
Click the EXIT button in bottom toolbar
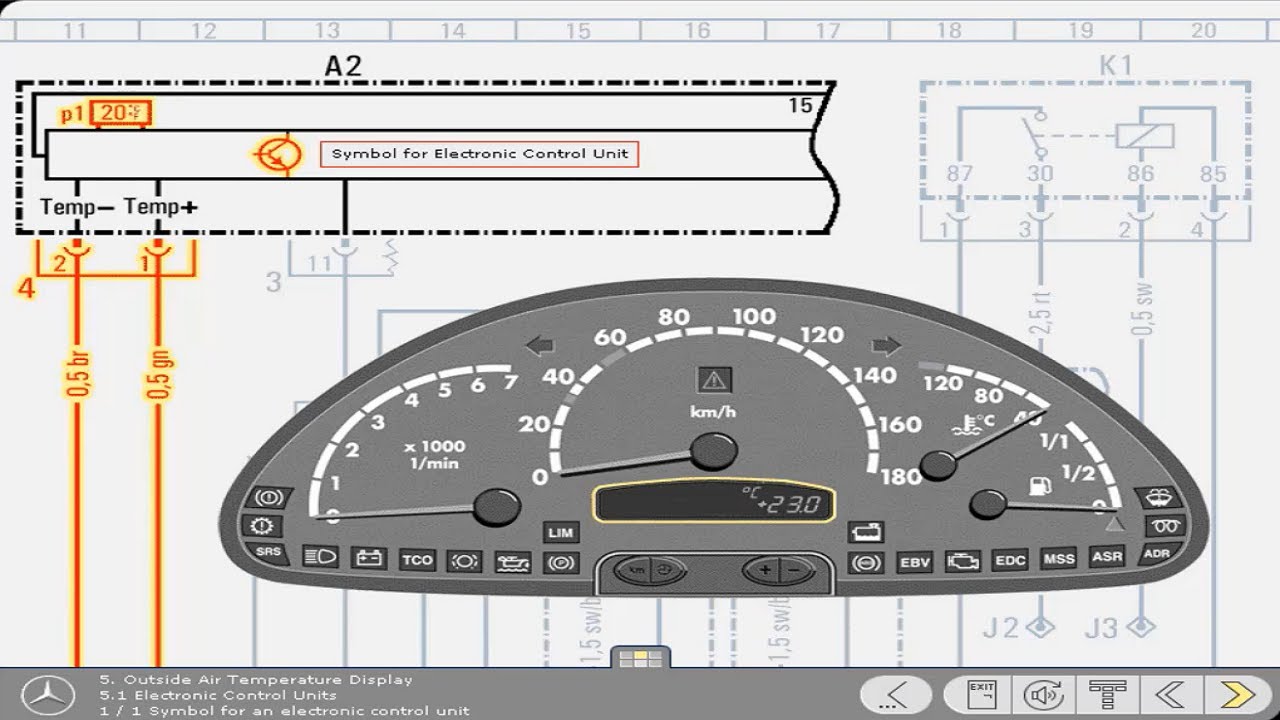pyautogui.click(x=982, y=694)
